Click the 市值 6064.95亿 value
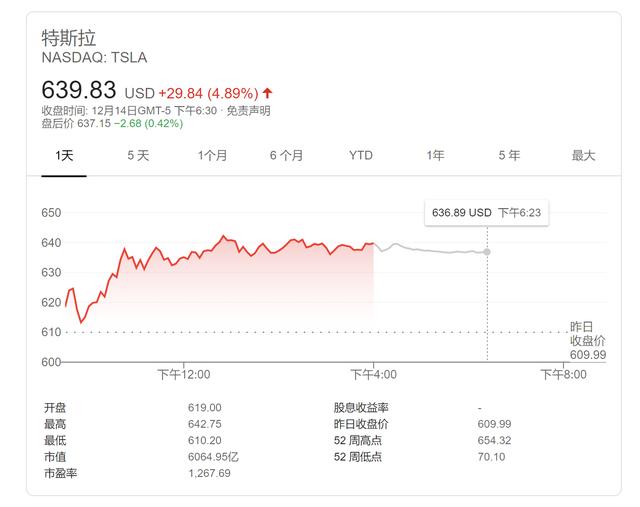This screenshot has width=640, height=507. point(213,457)
